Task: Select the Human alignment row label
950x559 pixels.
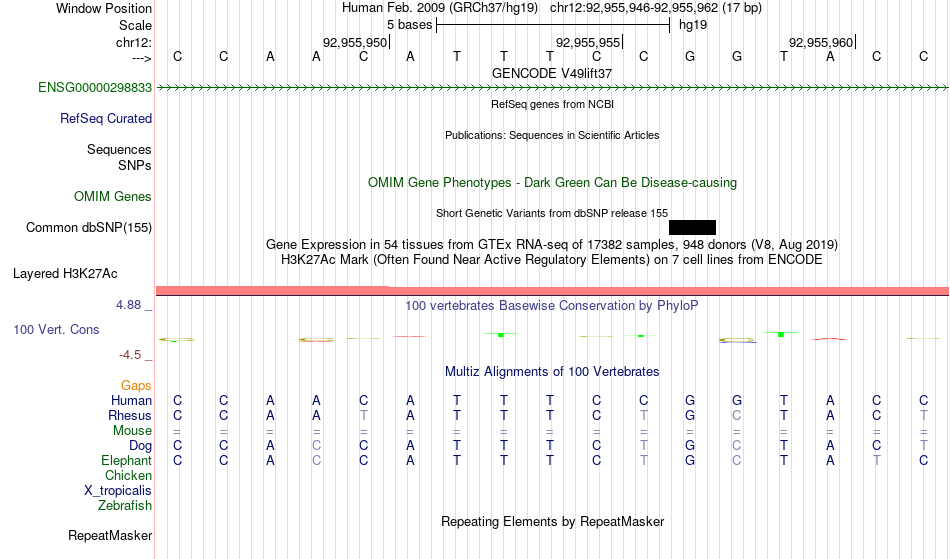Action: coord(131,400)
